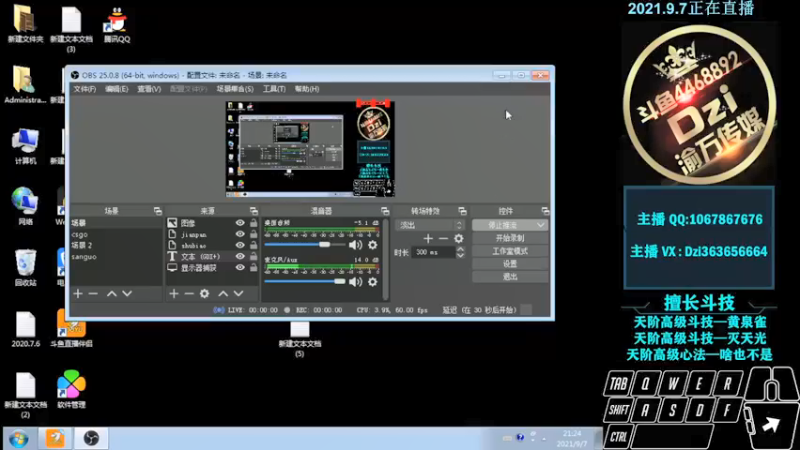
Task: Enable 工作室模式 studio mode
Action: tap(510, 251)
